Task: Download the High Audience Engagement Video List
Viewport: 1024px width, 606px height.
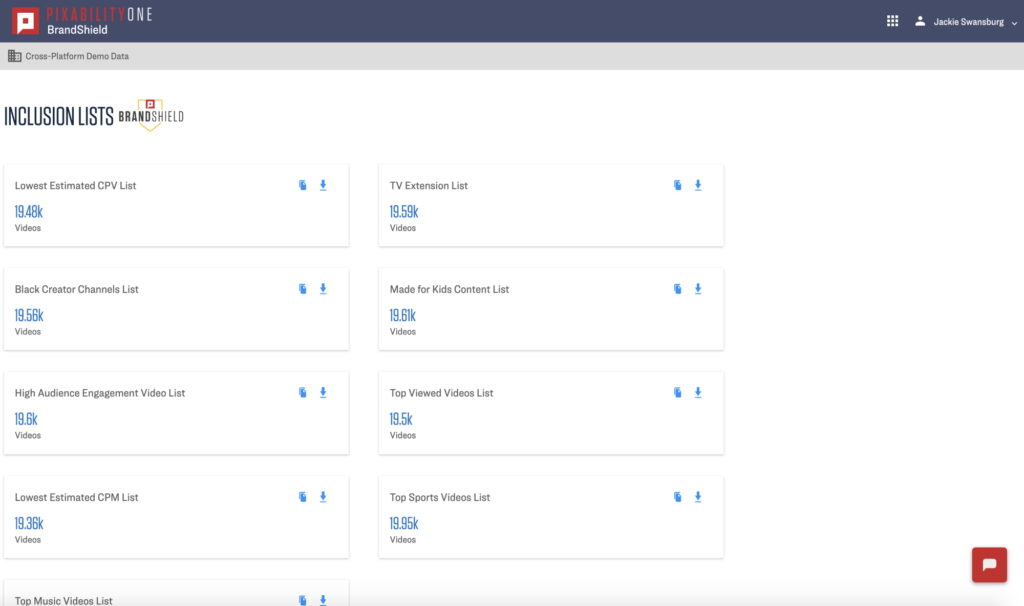Action: 323,393
